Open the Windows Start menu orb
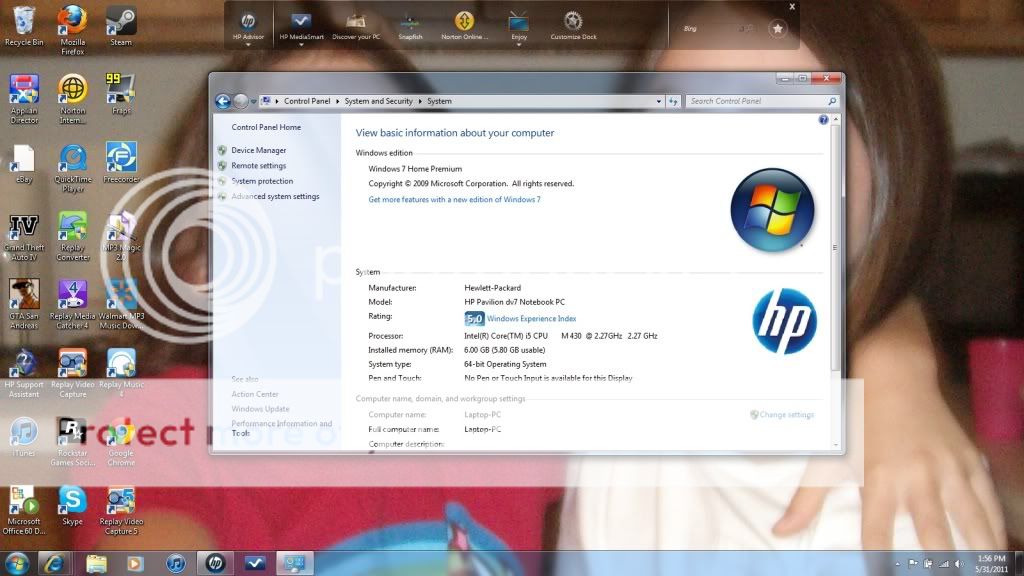Screen dimensions: 1024x576 point(17,563)
